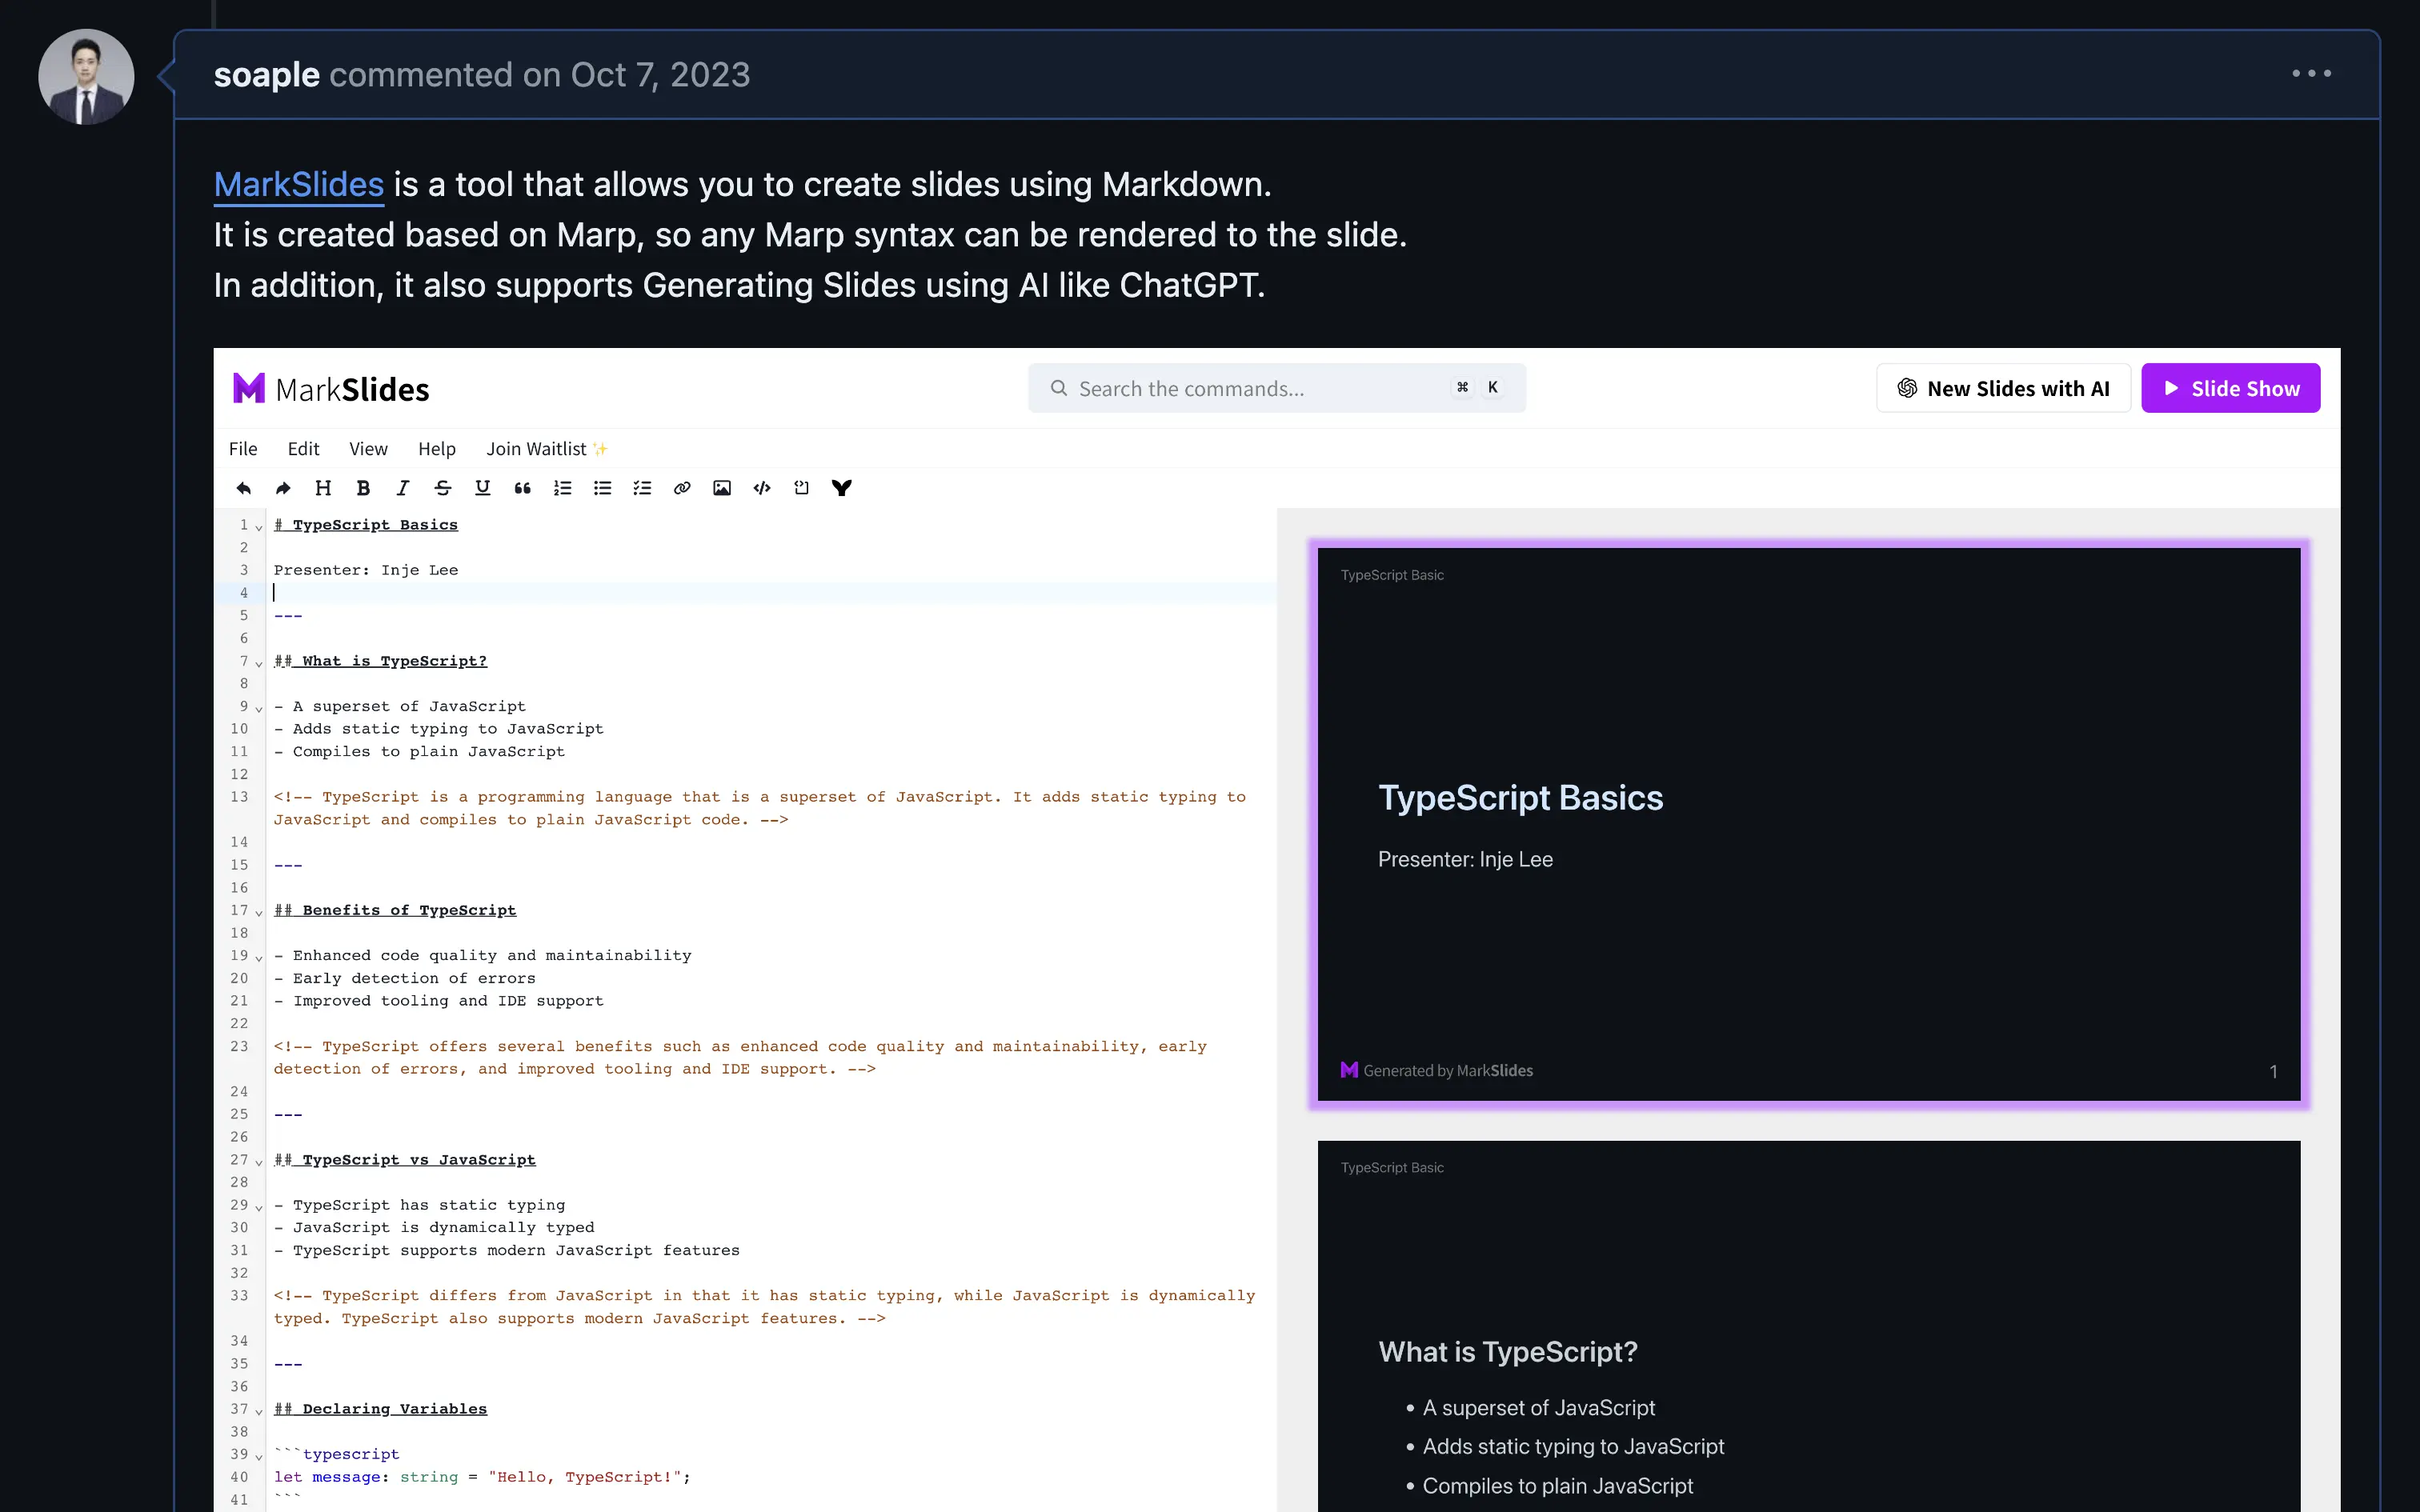Collapse the list fold at line 9
The image size is (2420, 1512).
pos(259,709)
